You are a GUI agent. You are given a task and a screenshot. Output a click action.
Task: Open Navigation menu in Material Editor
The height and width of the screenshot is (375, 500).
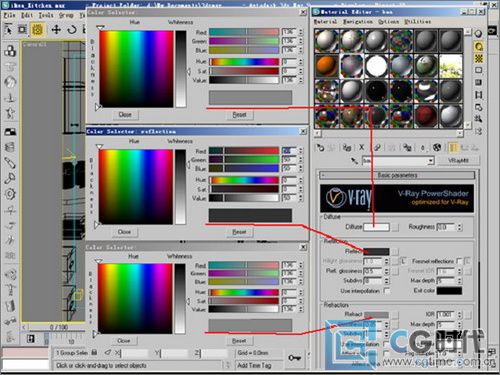point(358,21)
